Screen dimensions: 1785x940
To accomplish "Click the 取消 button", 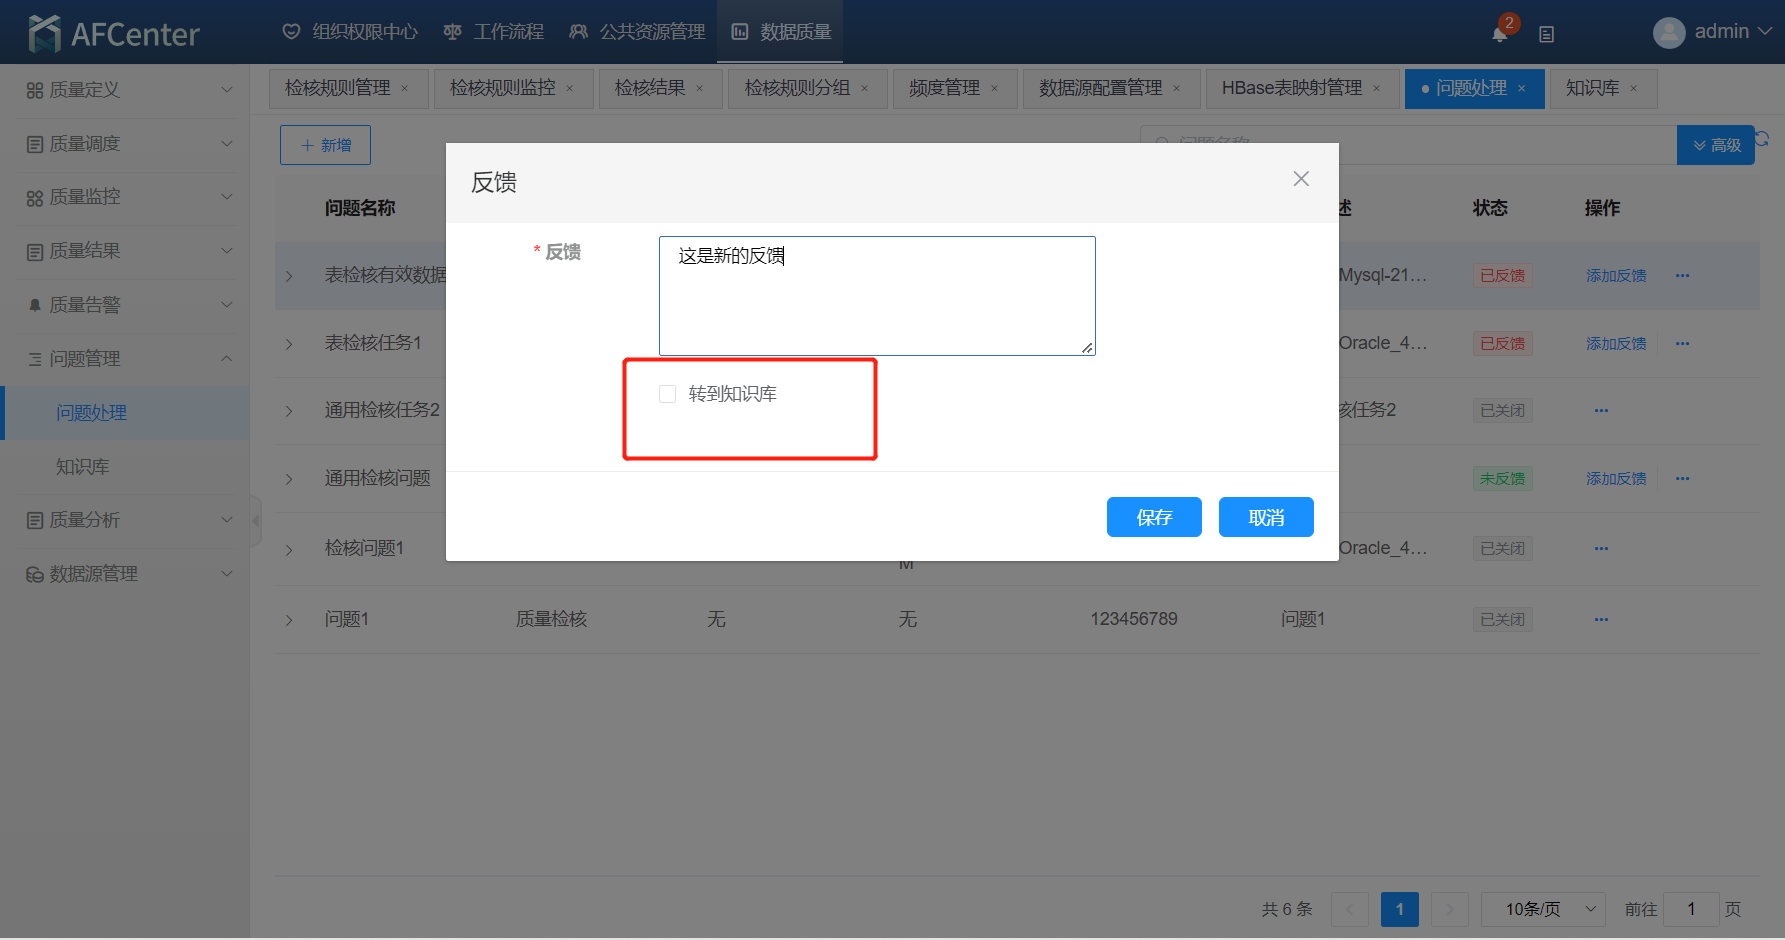I will (x=1265, y=517).
